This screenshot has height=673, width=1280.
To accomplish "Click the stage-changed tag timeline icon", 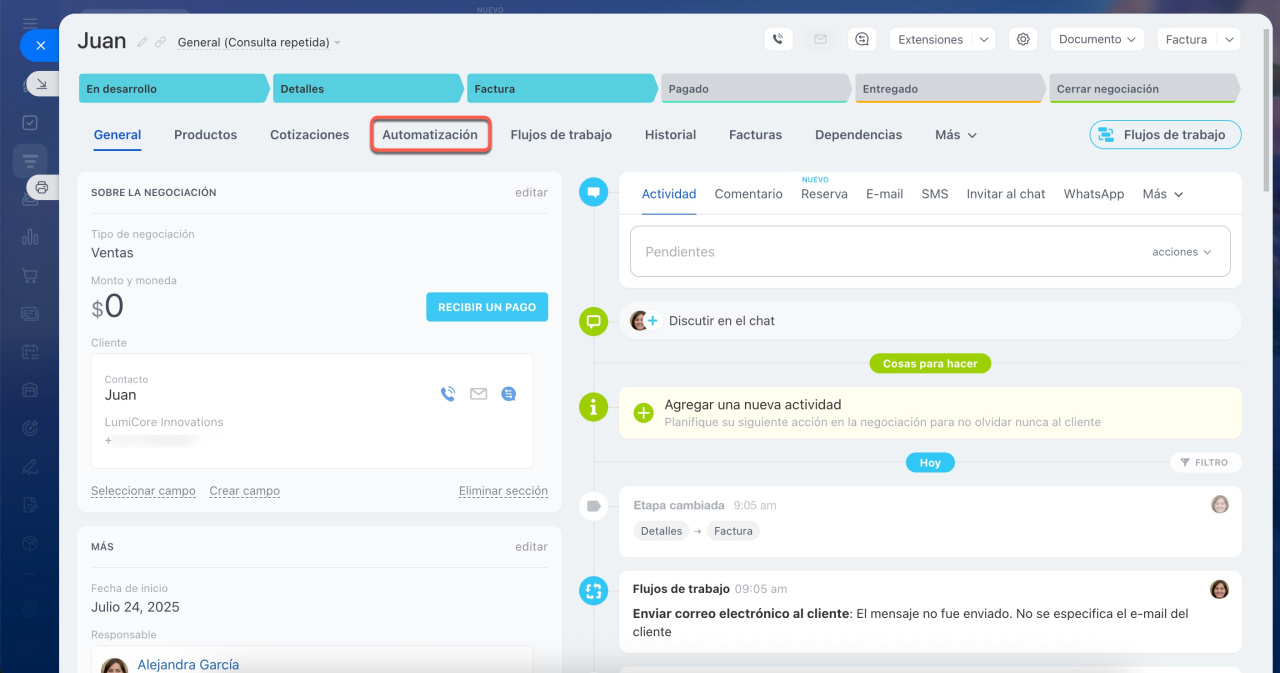I will tap(594, 507).
